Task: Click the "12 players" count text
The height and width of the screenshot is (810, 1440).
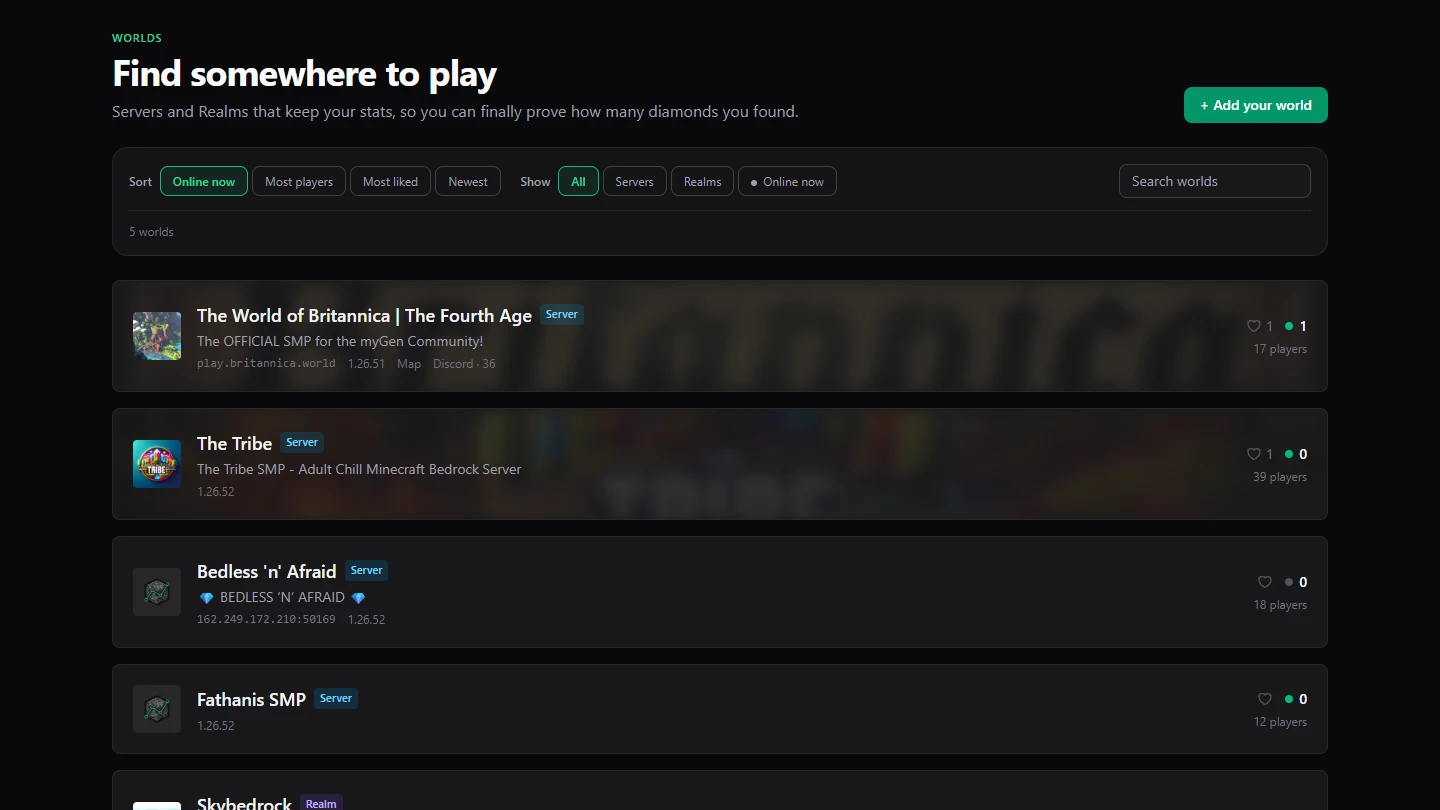Action: click(x=1280, y=722)
